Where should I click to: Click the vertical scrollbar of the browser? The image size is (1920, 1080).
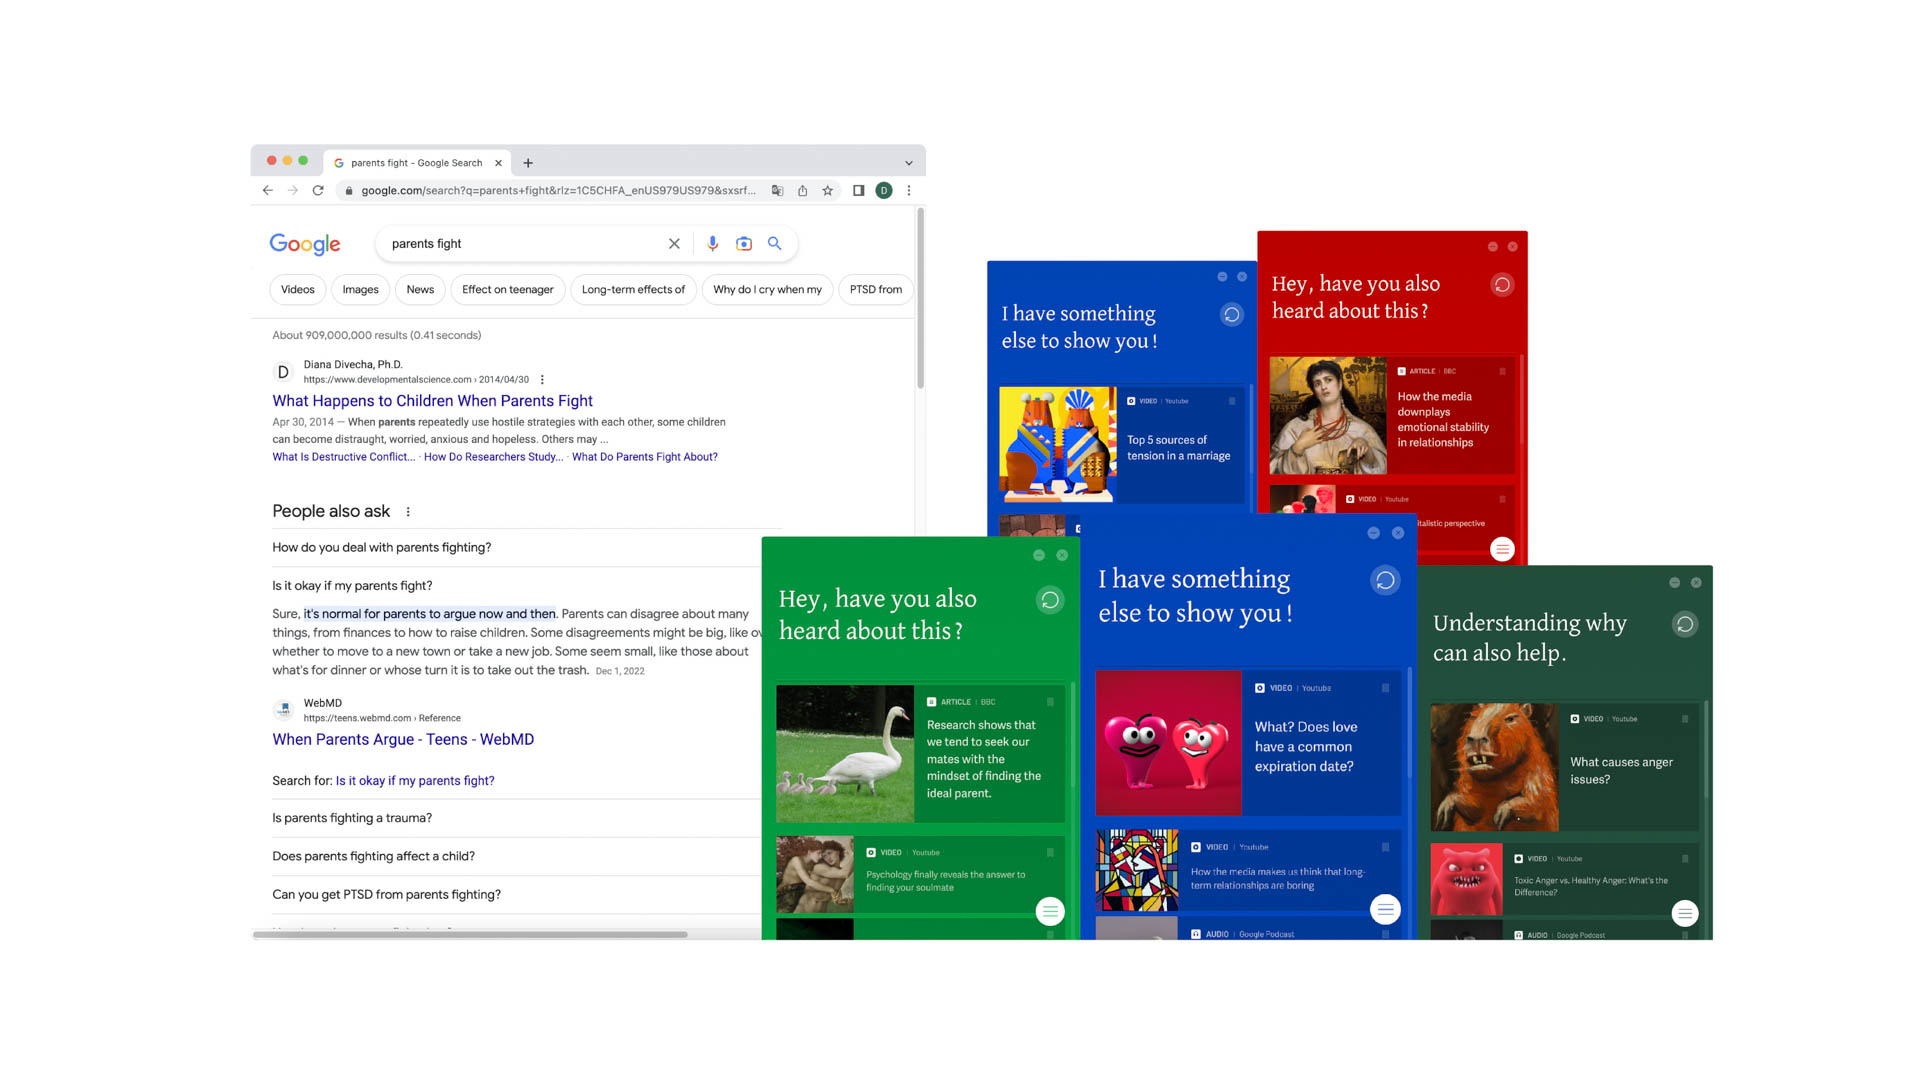(920, 298)
